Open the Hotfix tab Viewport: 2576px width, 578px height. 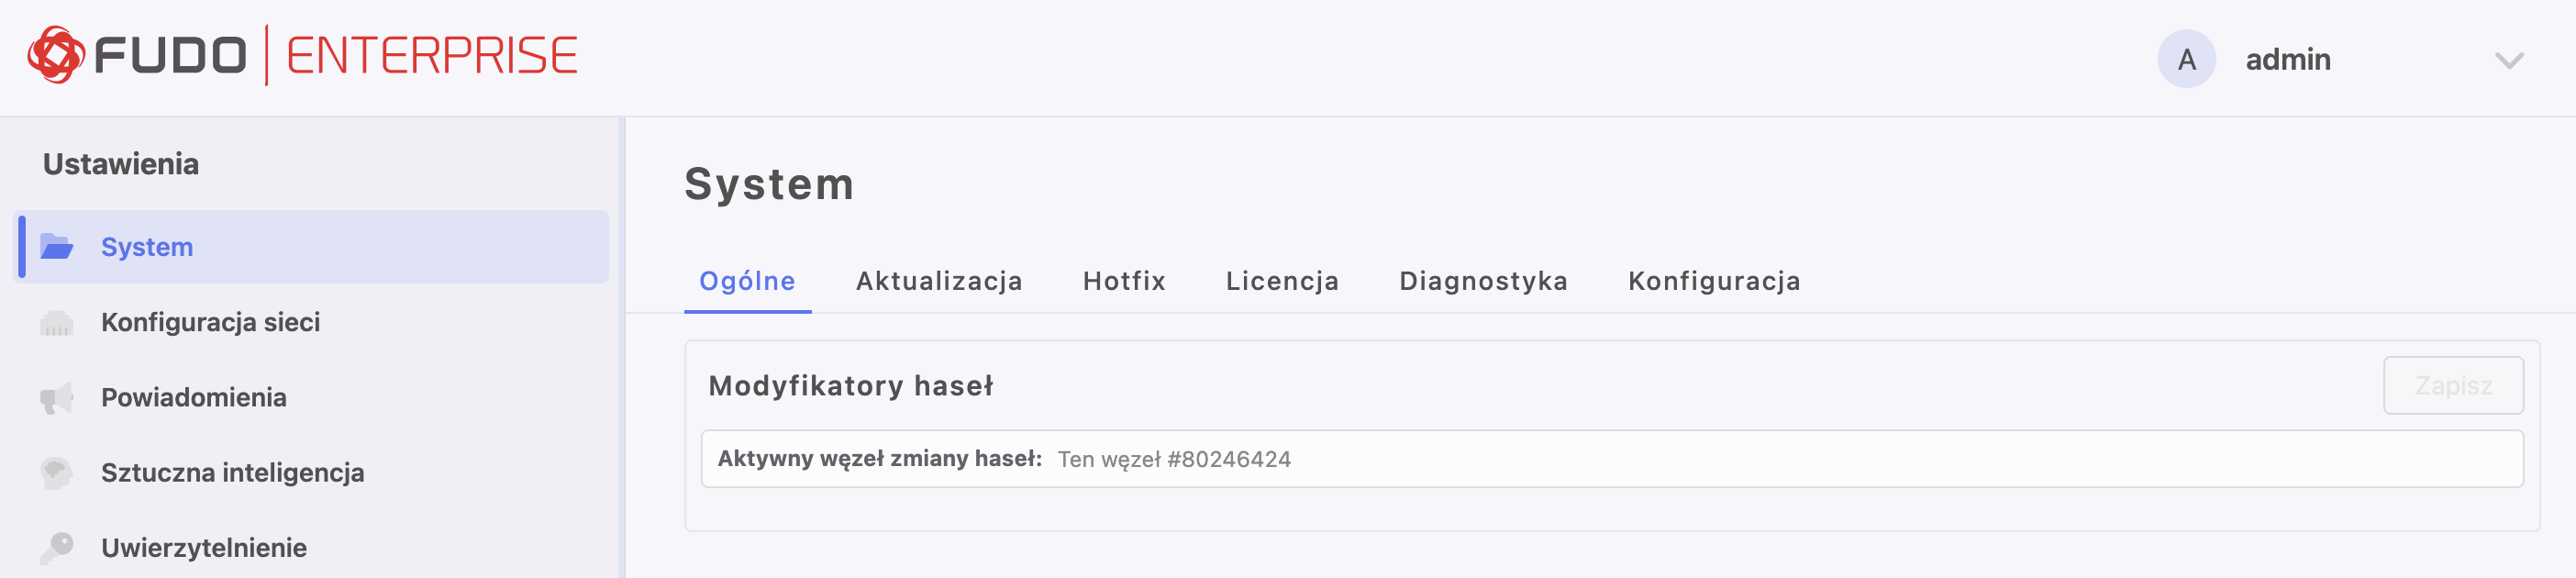click(x=1124, y=281)
